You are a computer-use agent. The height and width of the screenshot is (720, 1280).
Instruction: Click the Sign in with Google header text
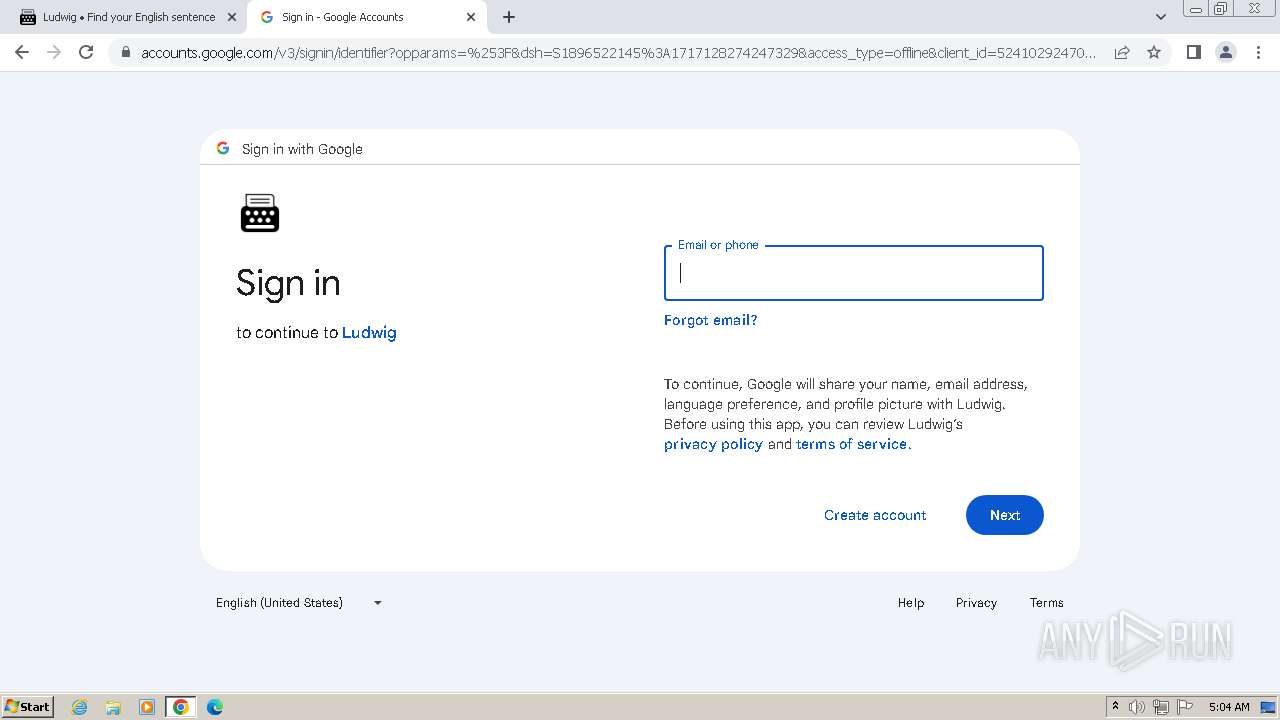tap(302, 149)
